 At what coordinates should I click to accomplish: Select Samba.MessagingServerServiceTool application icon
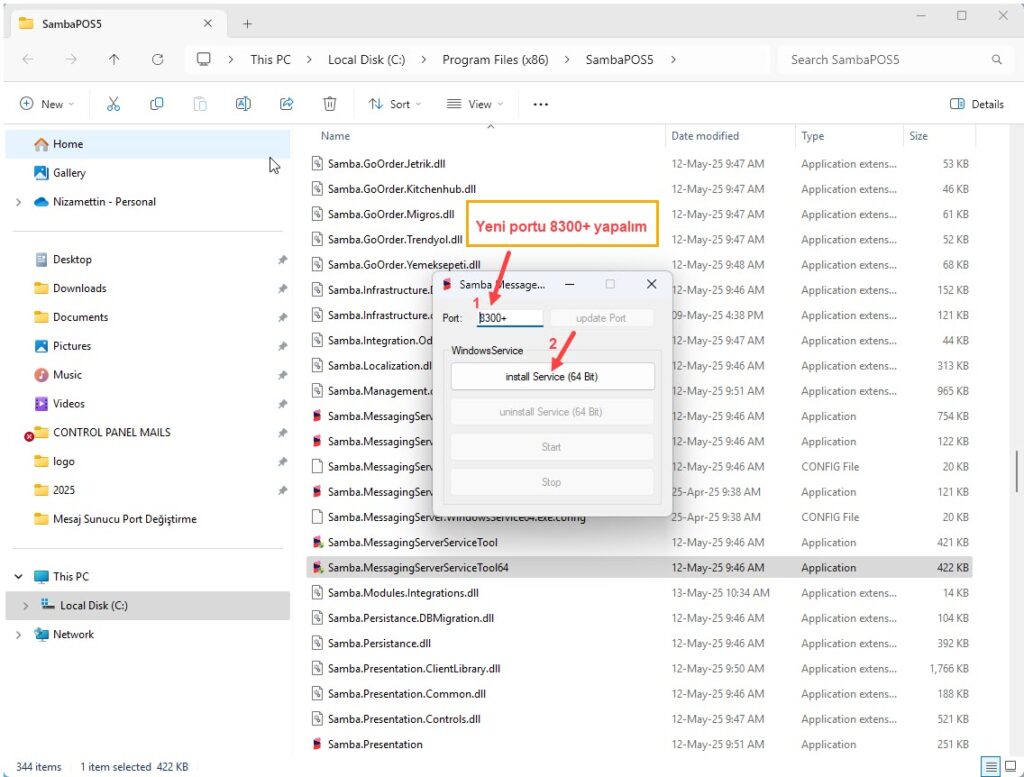coord(317,542)
